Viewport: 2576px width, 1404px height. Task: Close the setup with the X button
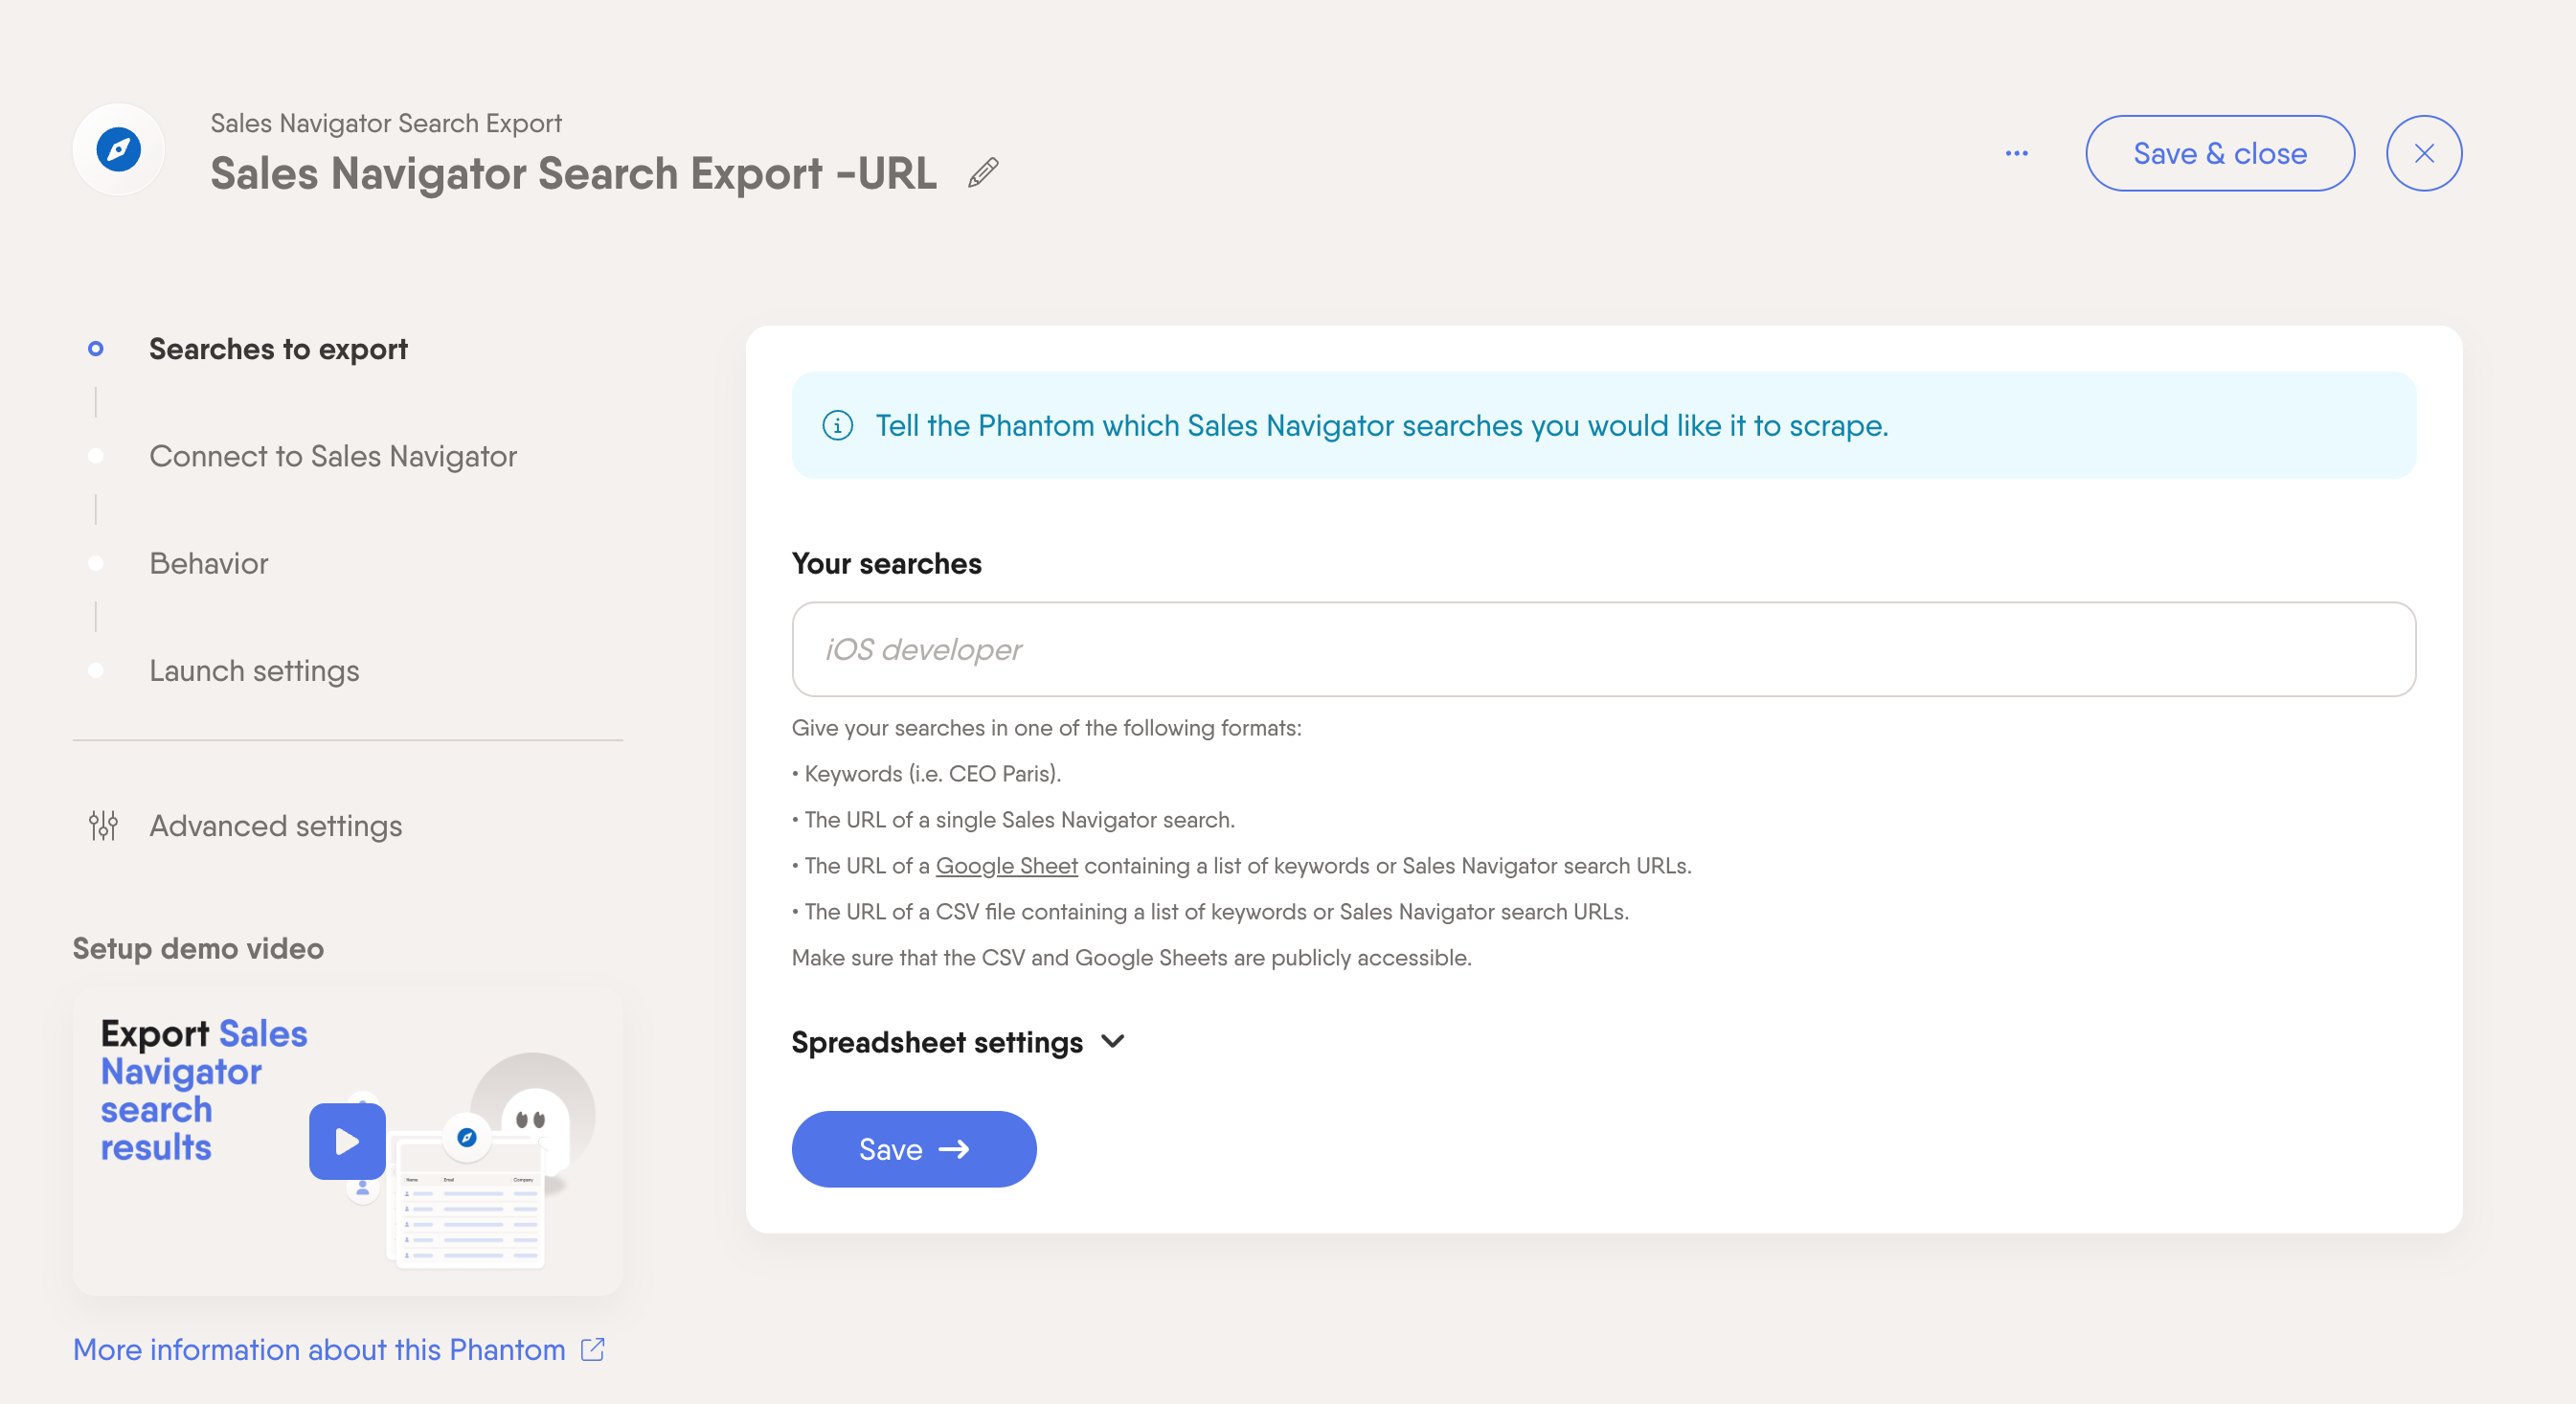(x=2423, y=153)
